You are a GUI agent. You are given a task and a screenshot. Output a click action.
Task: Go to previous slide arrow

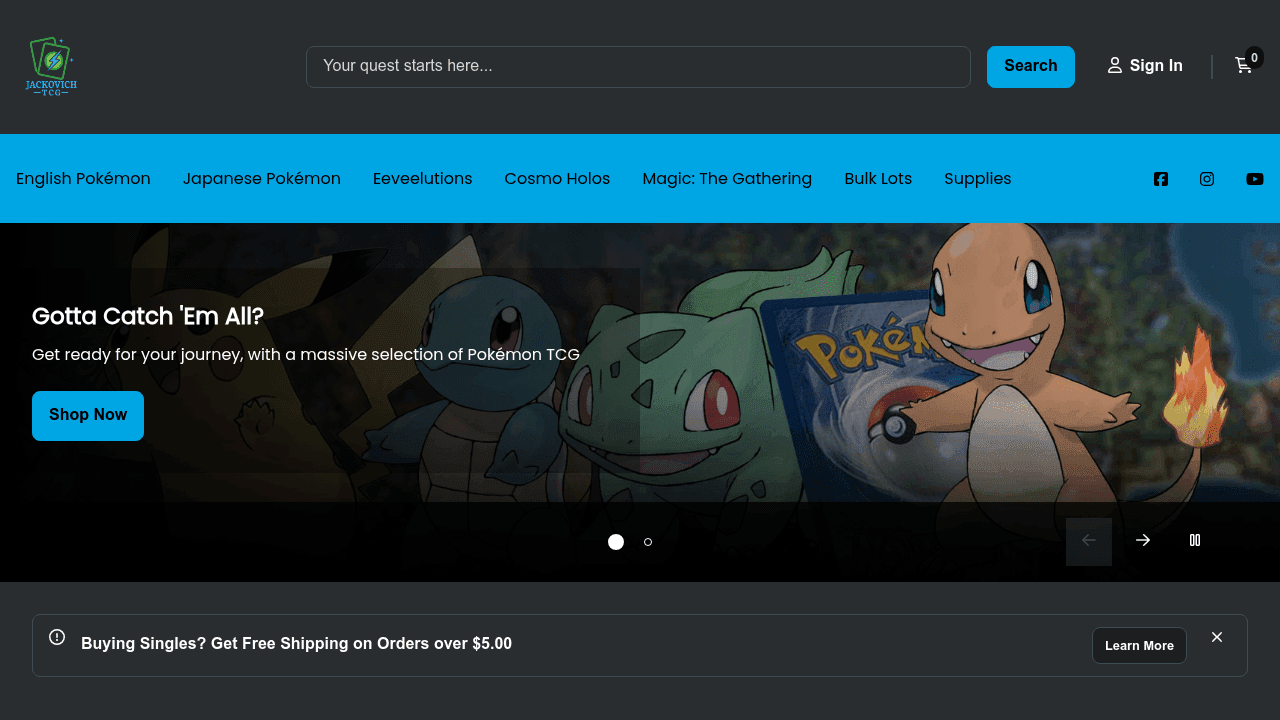[x=1089, y=541]
